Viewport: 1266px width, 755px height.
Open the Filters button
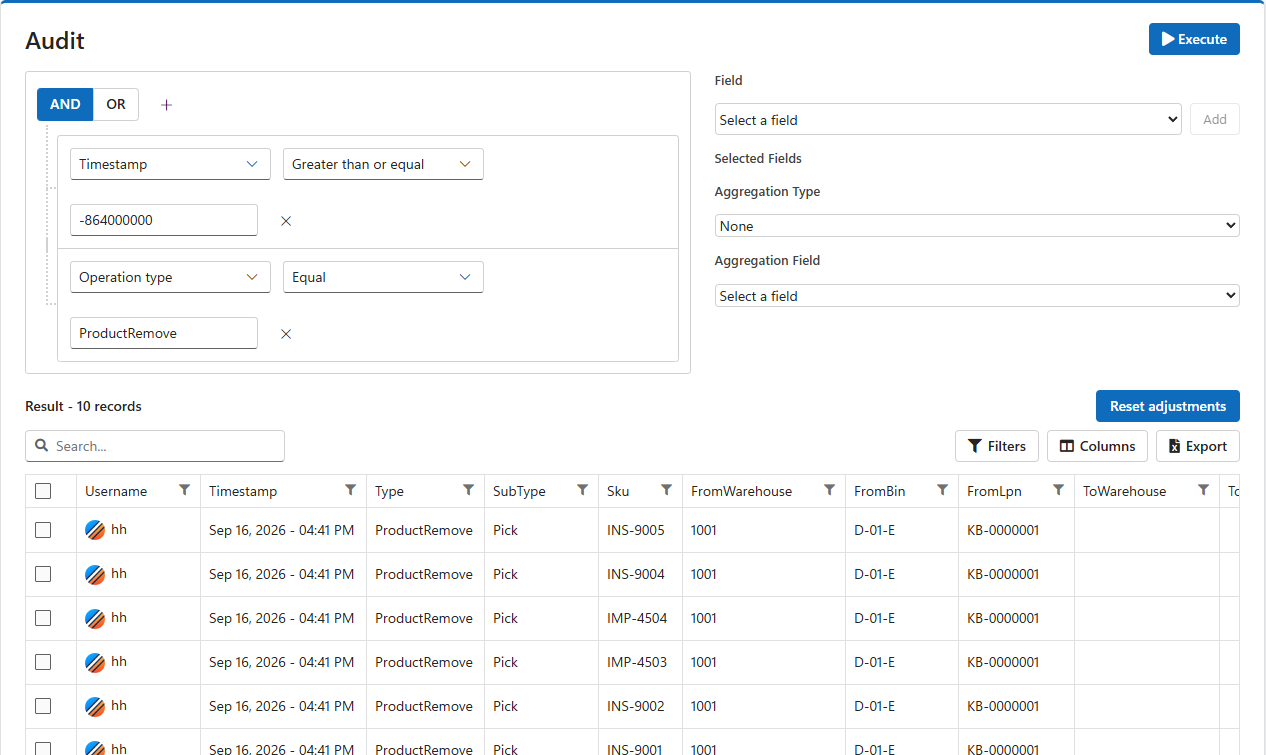[x=997, y=446]
